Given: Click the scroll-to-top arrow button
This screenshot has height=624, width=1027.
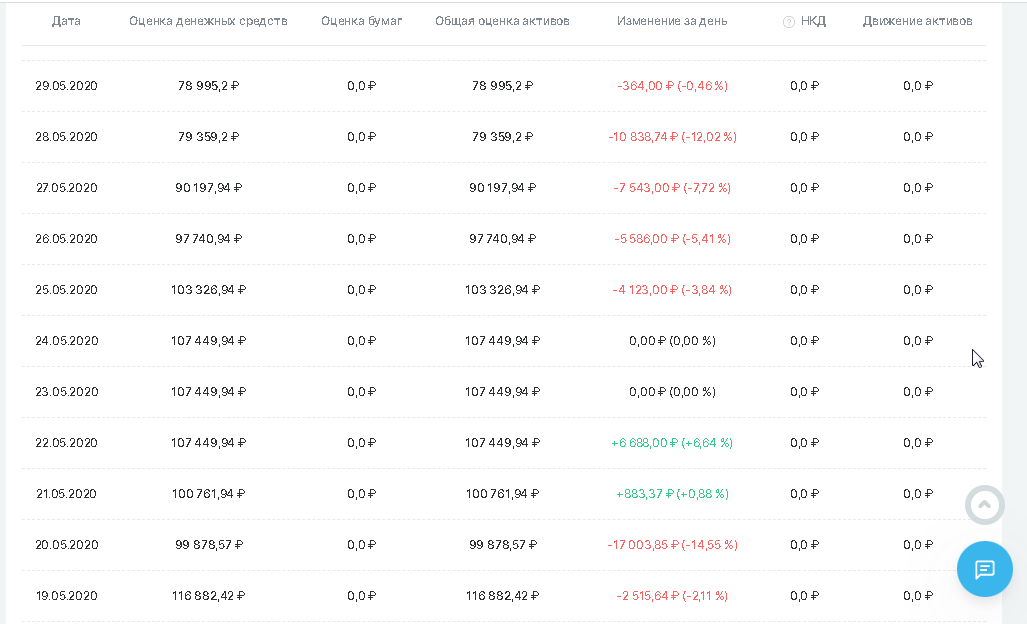Looking at the screenshot, I should click(984, 505).
